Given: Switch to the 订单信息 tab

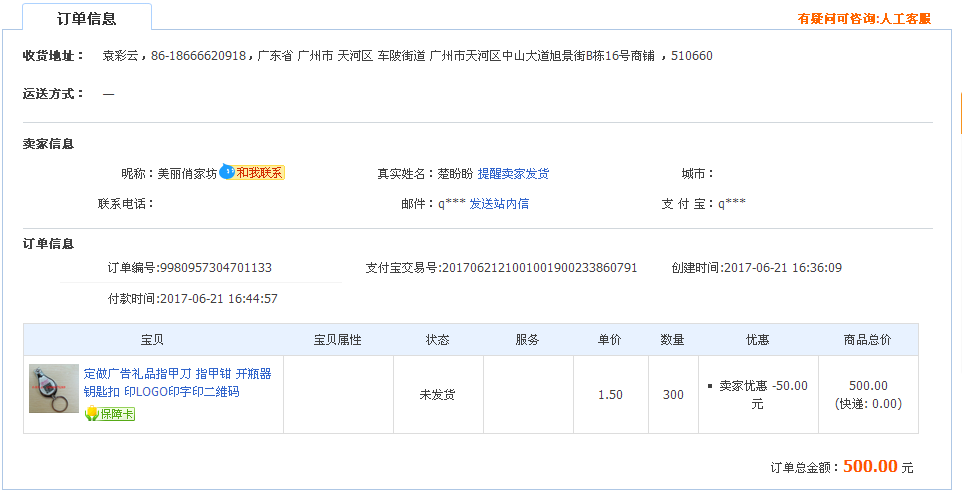Looking at the screenshot, I should click(x=86, y=18).
